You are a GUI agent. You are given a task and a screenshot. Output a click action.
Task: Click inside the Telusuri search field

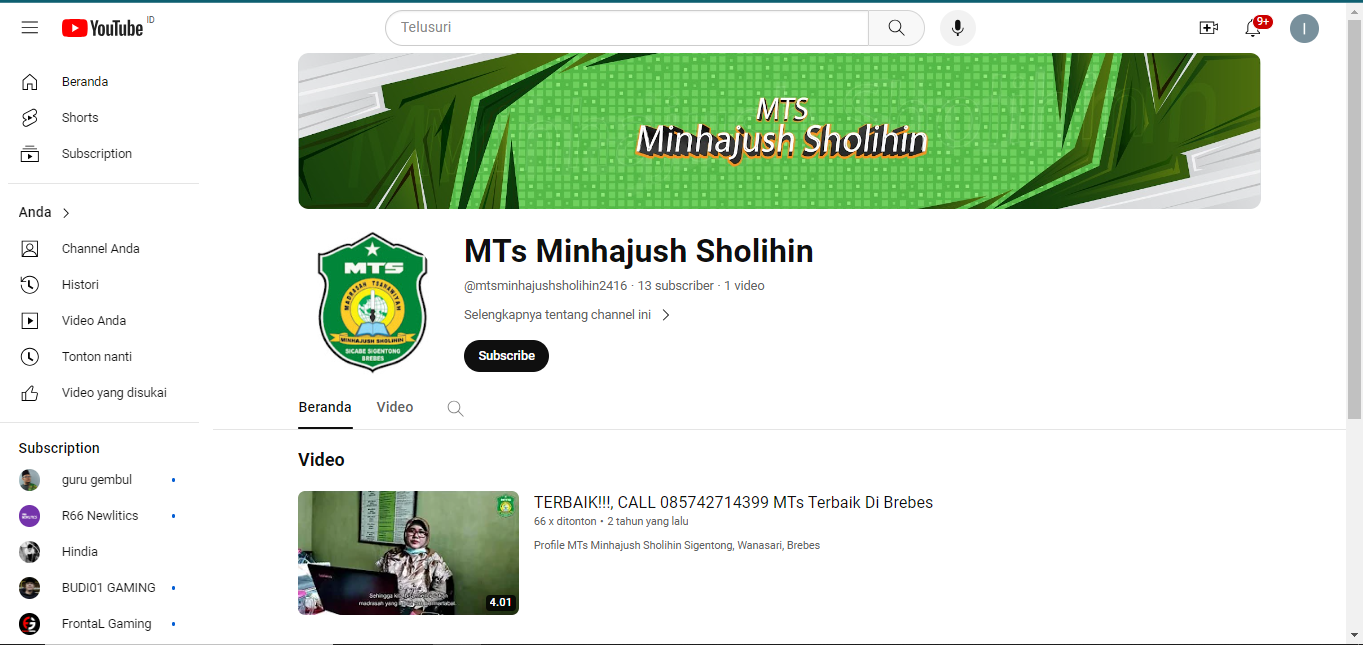tap(627, 28)
